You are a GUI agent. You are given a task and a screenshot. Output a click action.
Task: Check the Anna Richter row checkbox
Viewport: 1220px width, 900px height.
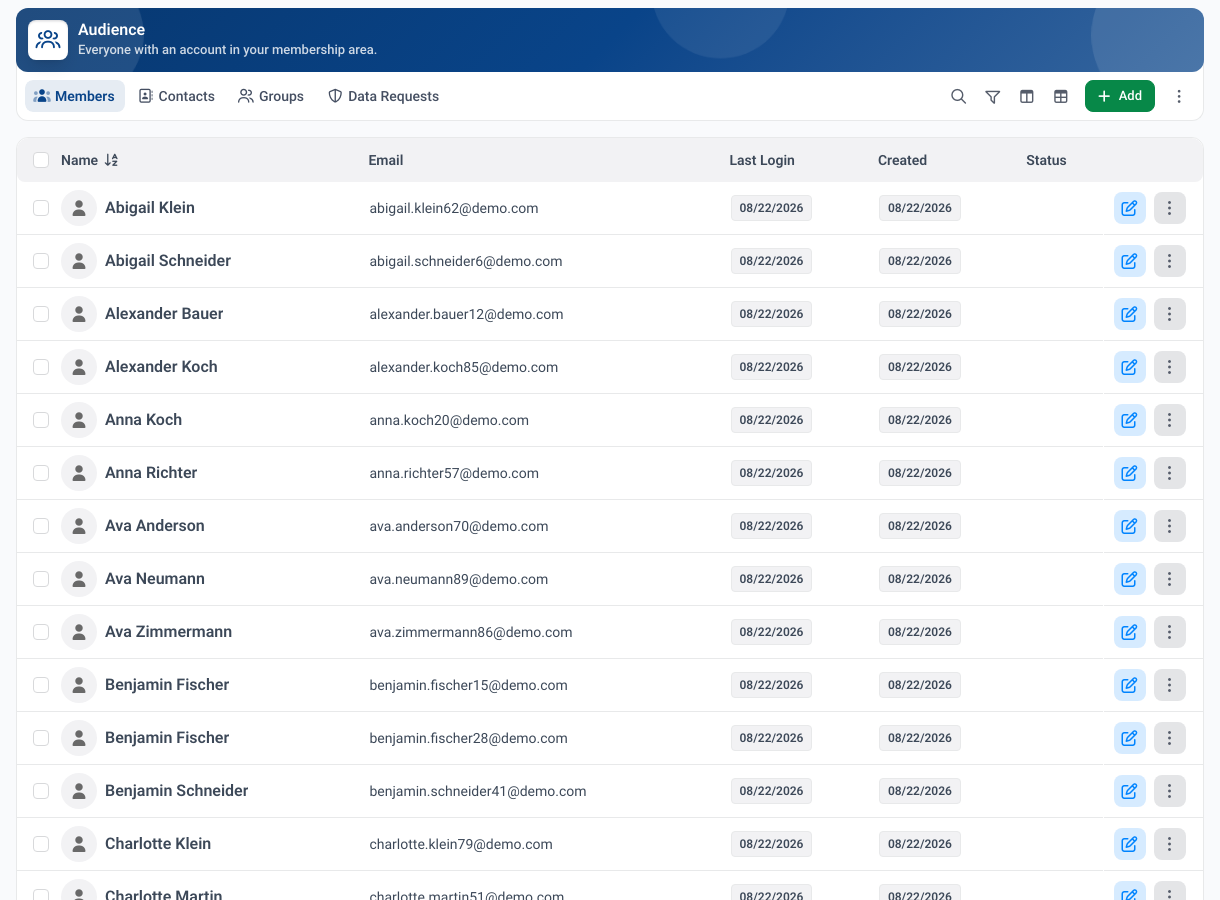click(x=41, y=473)
